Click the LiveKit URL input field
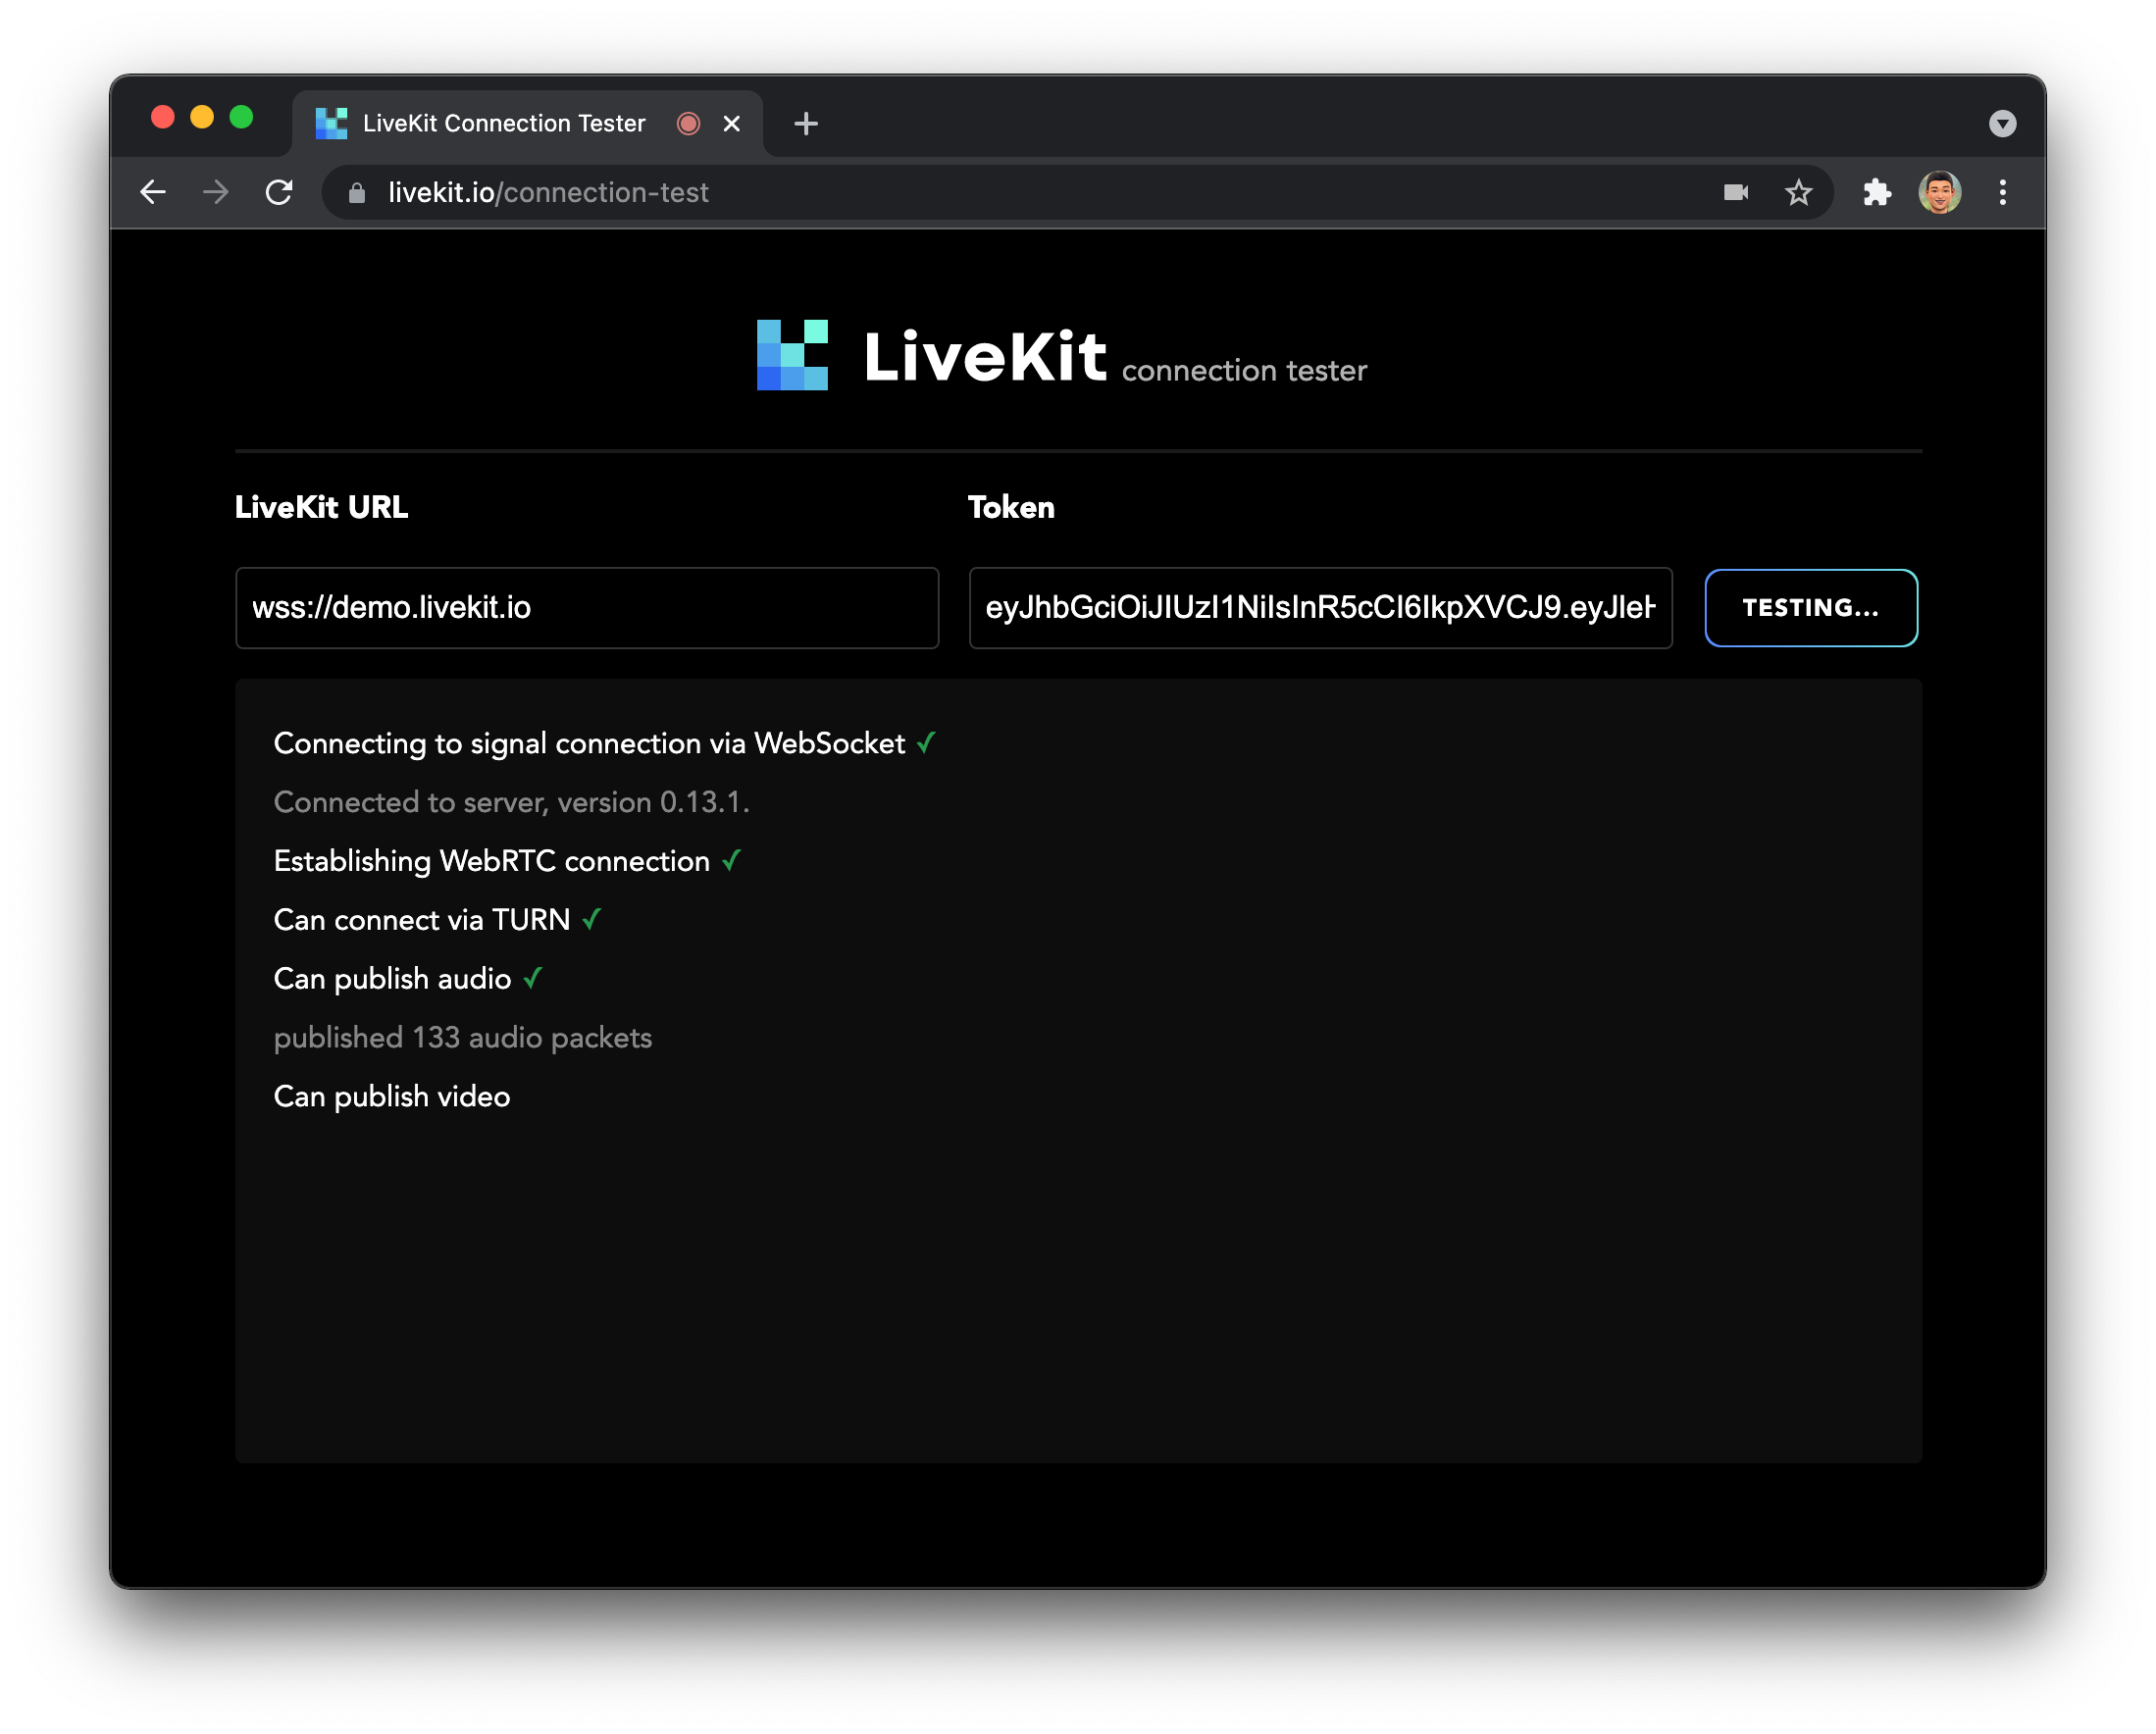This screenshot has width=2156, height=1734. (587, 608)
